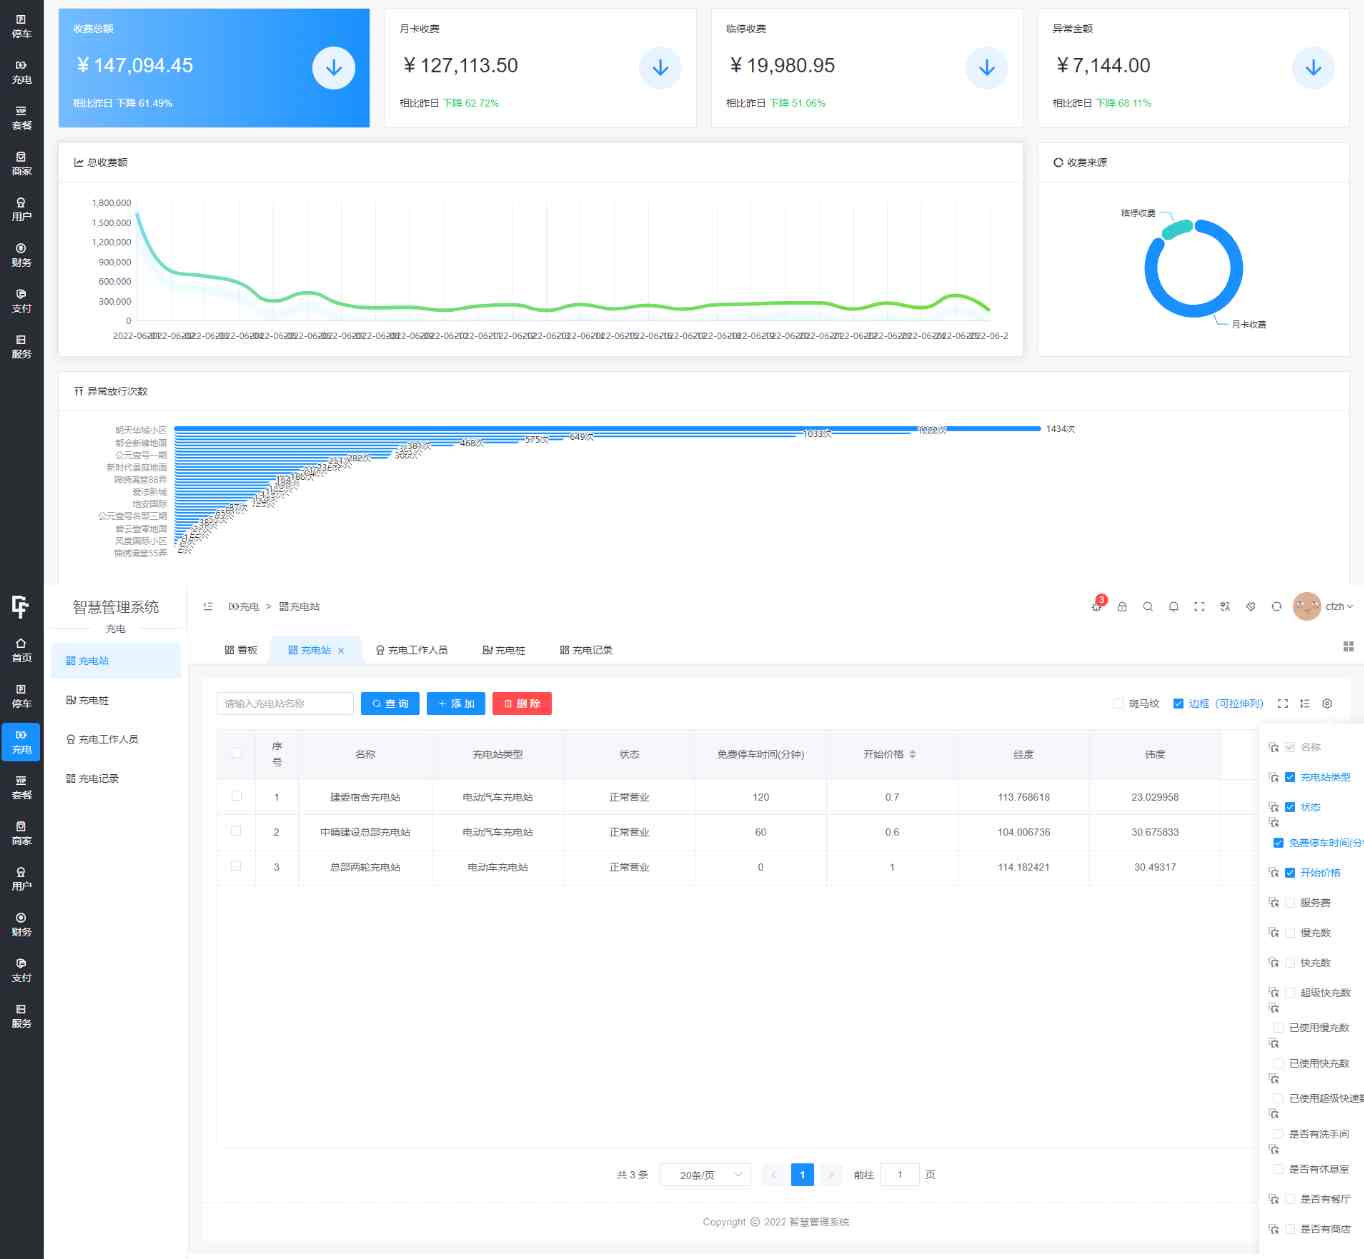This screenshot has height=1259, width=1364.
Task: Switch to the 充电记录 tab
Action: point(586,650)
